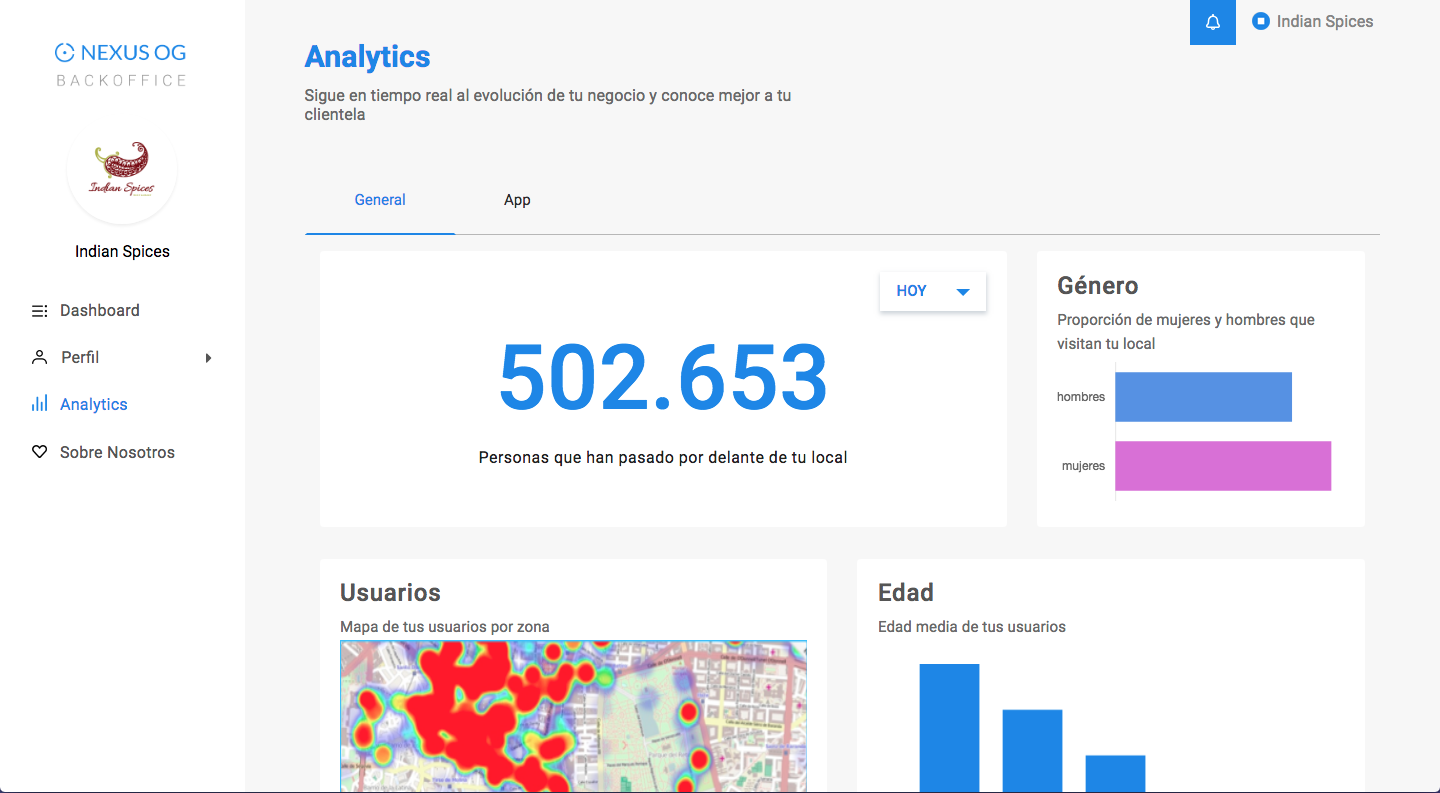Click the Indian Spices account icon at top
Screen dimensions: 1440x793
coord(1261,21)
